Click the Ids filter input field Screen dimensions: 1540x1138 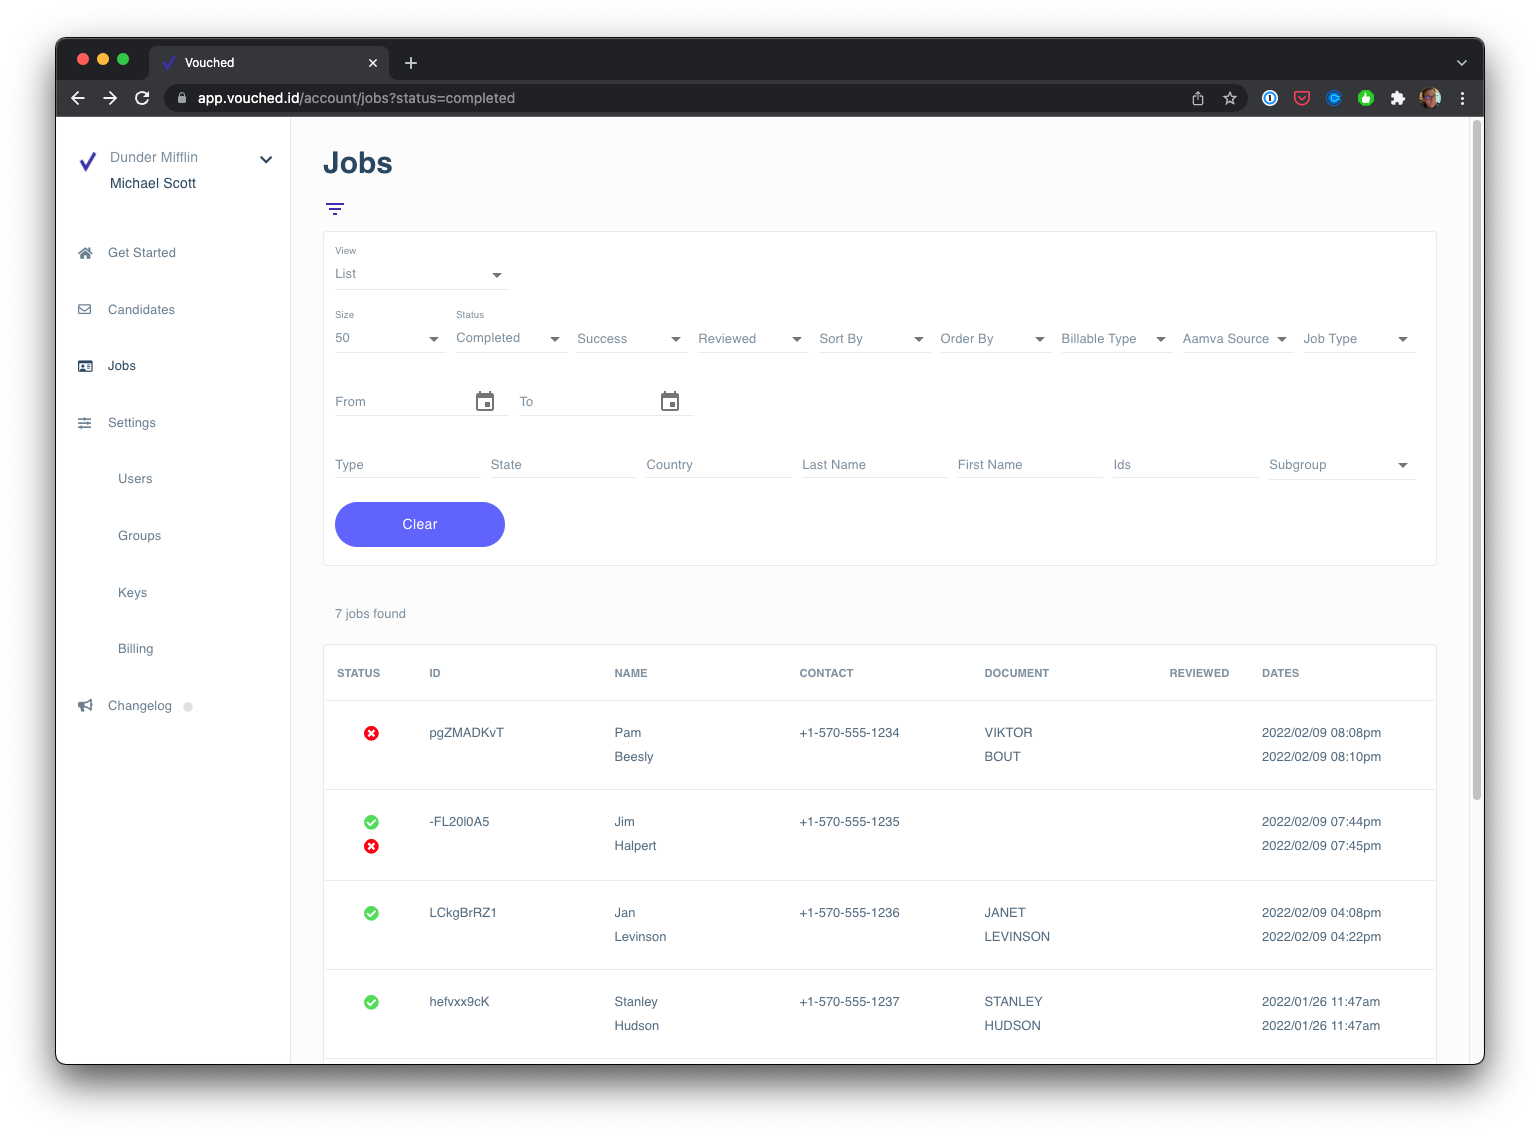coord(1186,465)
